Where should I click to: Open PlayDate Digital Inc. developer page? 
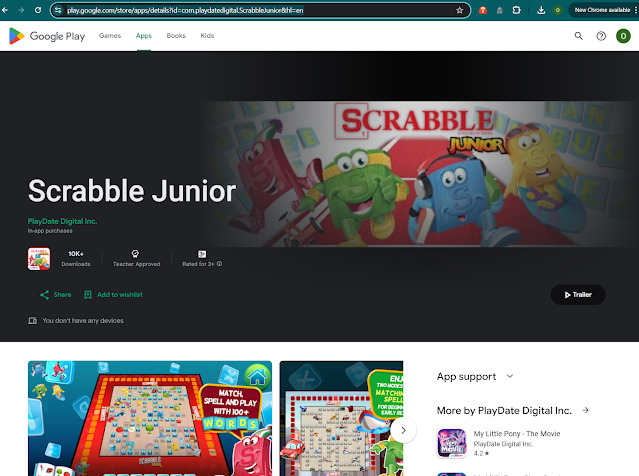(x=62, y=221)
